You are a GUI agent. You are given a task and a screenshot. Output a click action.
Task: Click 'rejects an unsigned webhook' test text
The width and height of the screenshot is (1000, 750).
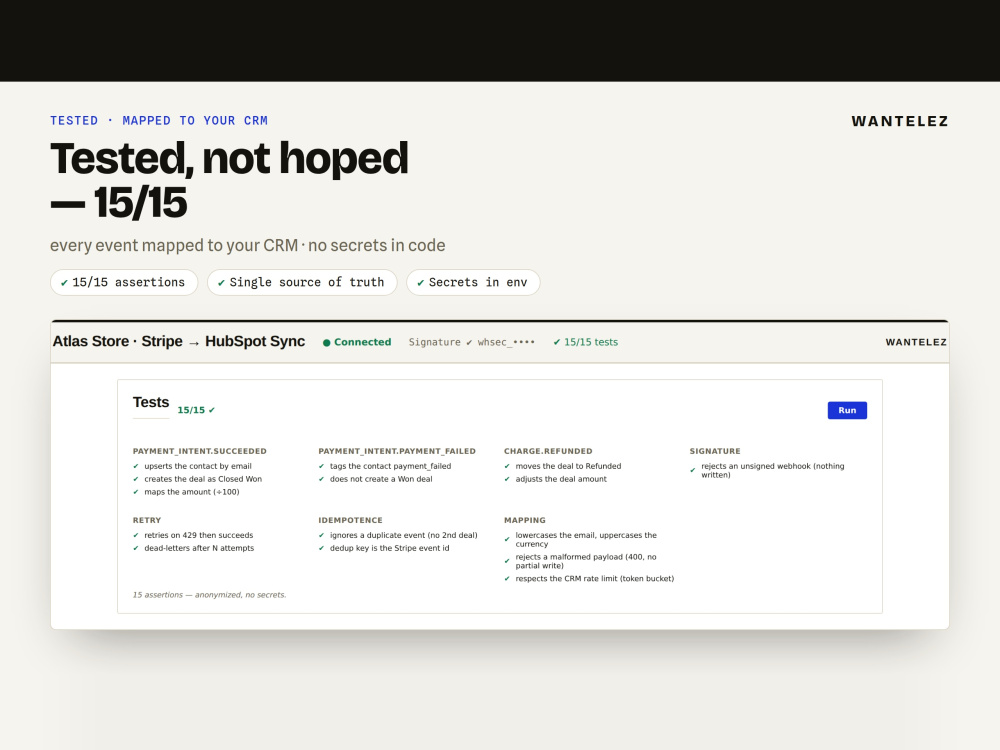(773, 471)
